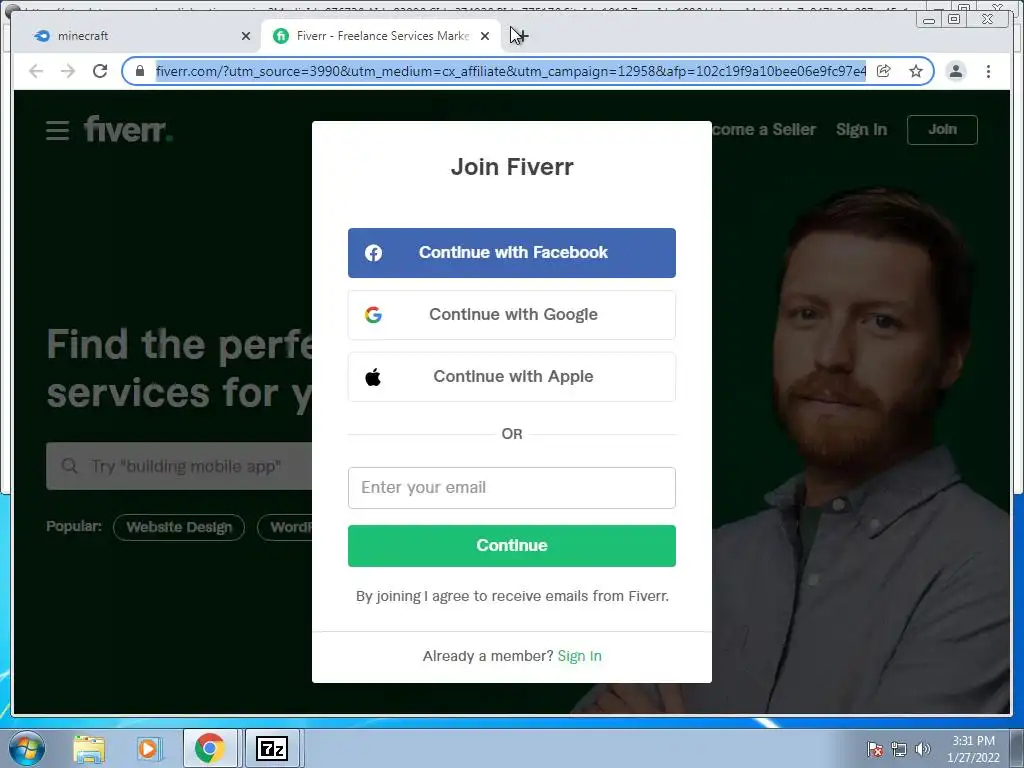Switch to the minecraft tab
The image size is (1024, 768).
tap(137, 36)
